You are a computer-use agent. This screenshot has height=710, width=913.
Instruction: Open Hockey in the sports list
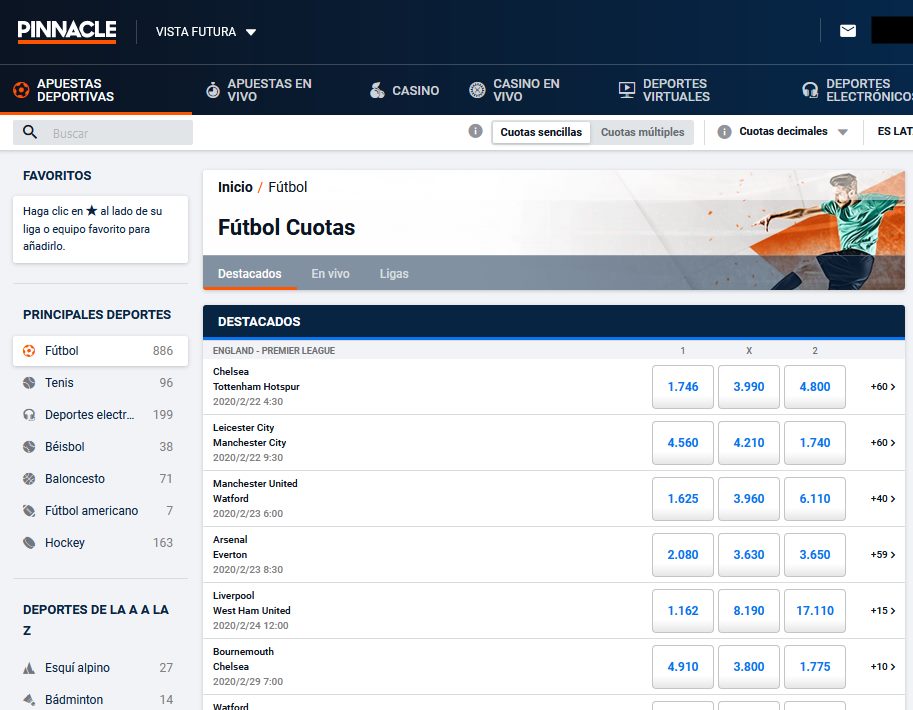click(x=100, y=543)
